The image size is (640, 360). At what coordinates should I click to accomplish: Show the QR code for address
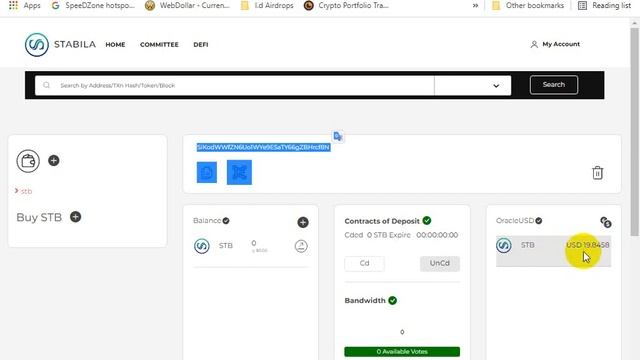click(x=239, y=172)
